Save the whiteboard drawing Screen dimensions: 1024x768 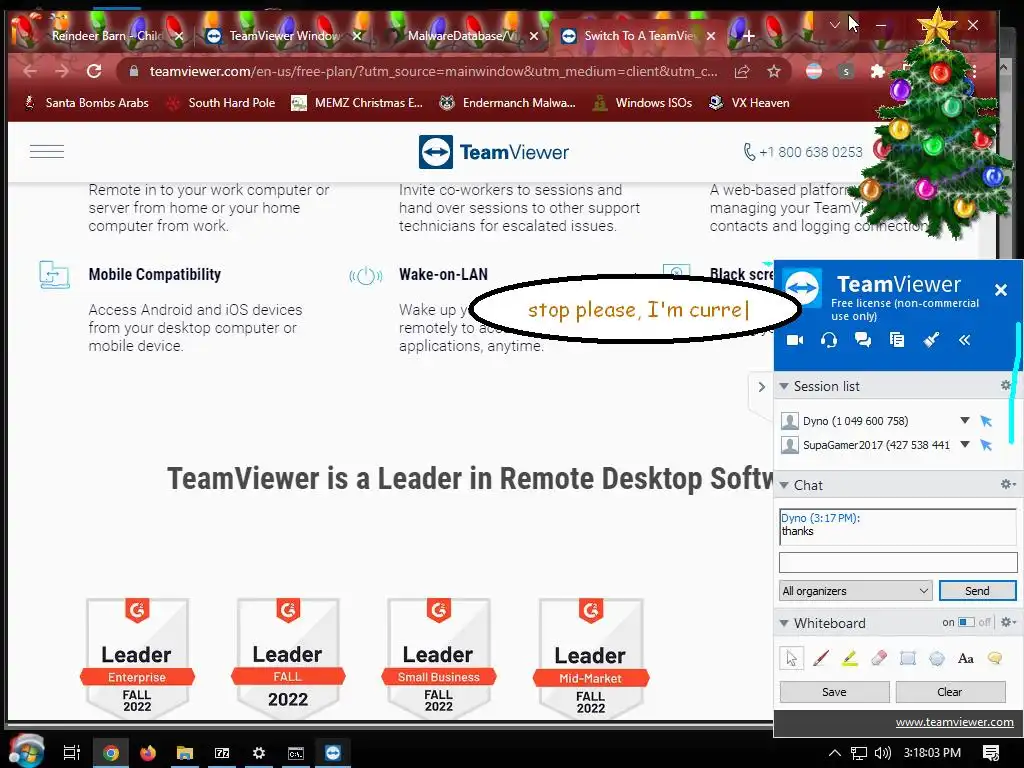coord(835,692)
